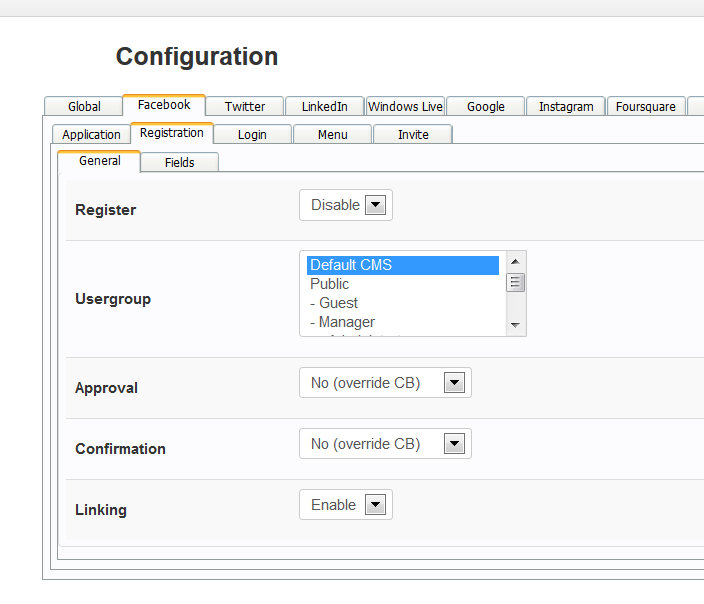Open the Fields tab

179,162
